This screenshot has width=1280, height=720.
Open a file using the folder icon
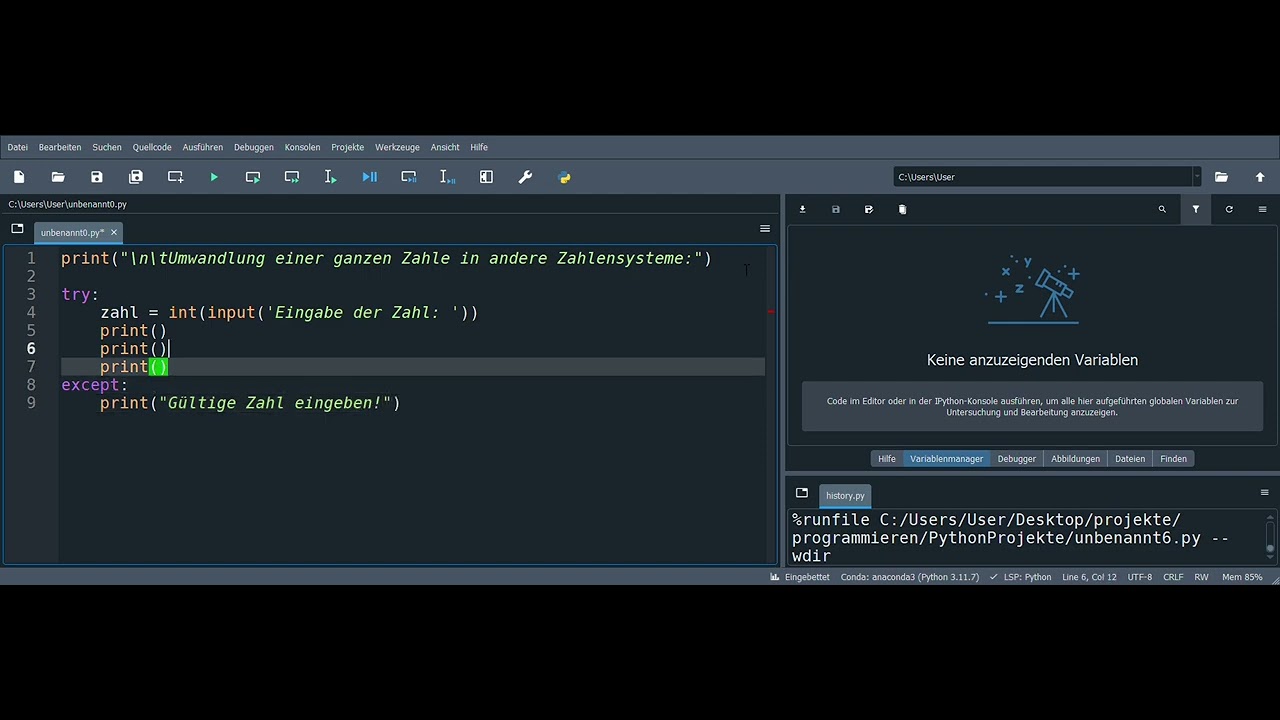pos(58,177)
